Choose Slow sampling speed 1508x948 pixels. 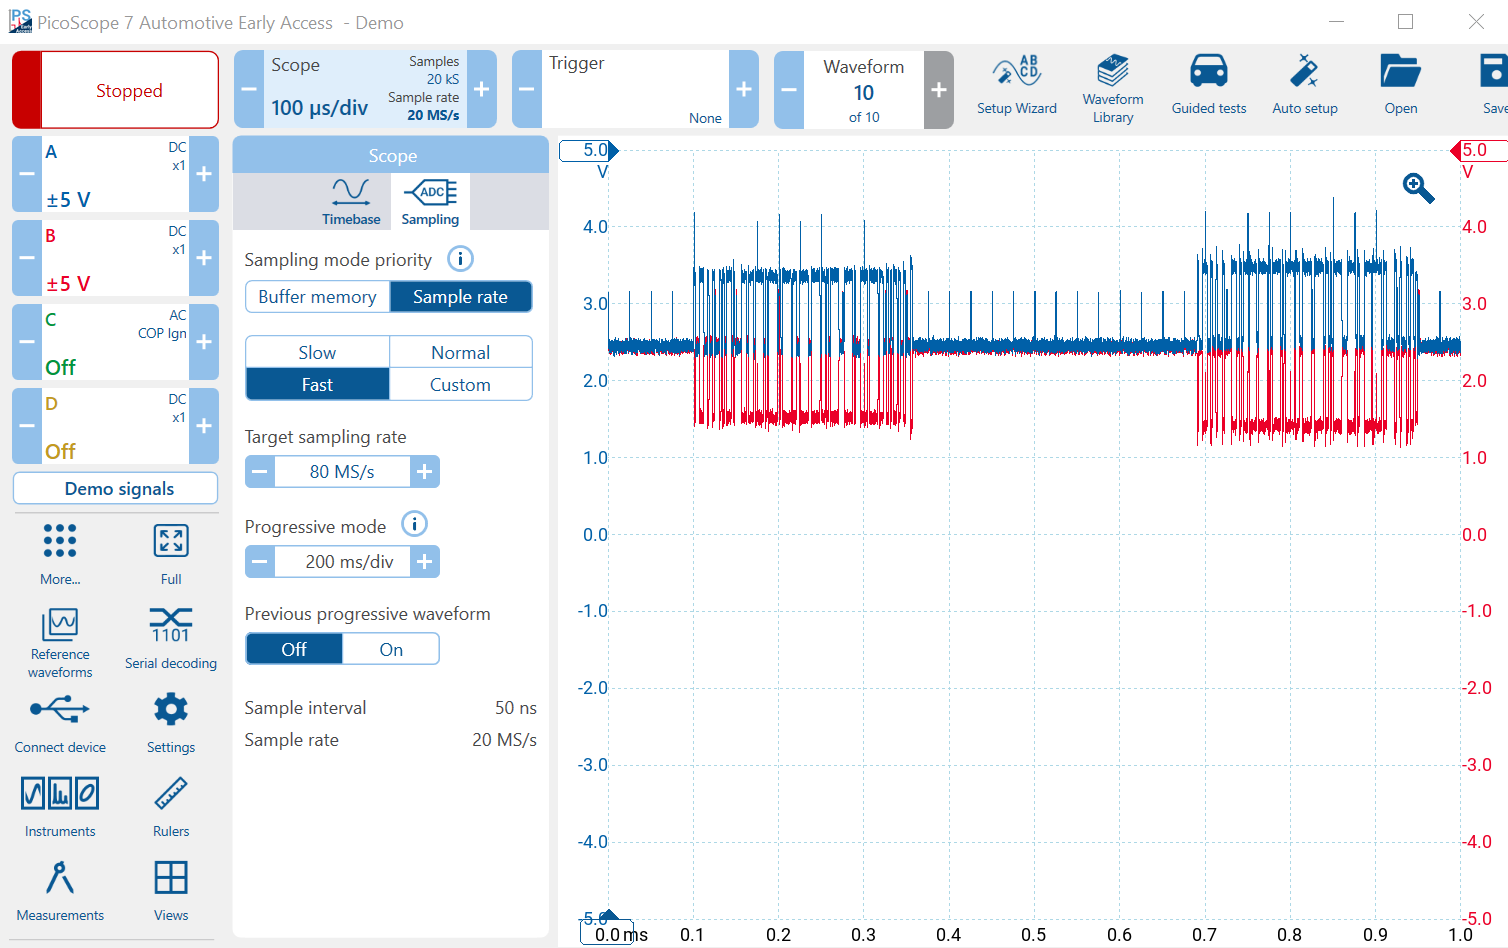[317, 352]
